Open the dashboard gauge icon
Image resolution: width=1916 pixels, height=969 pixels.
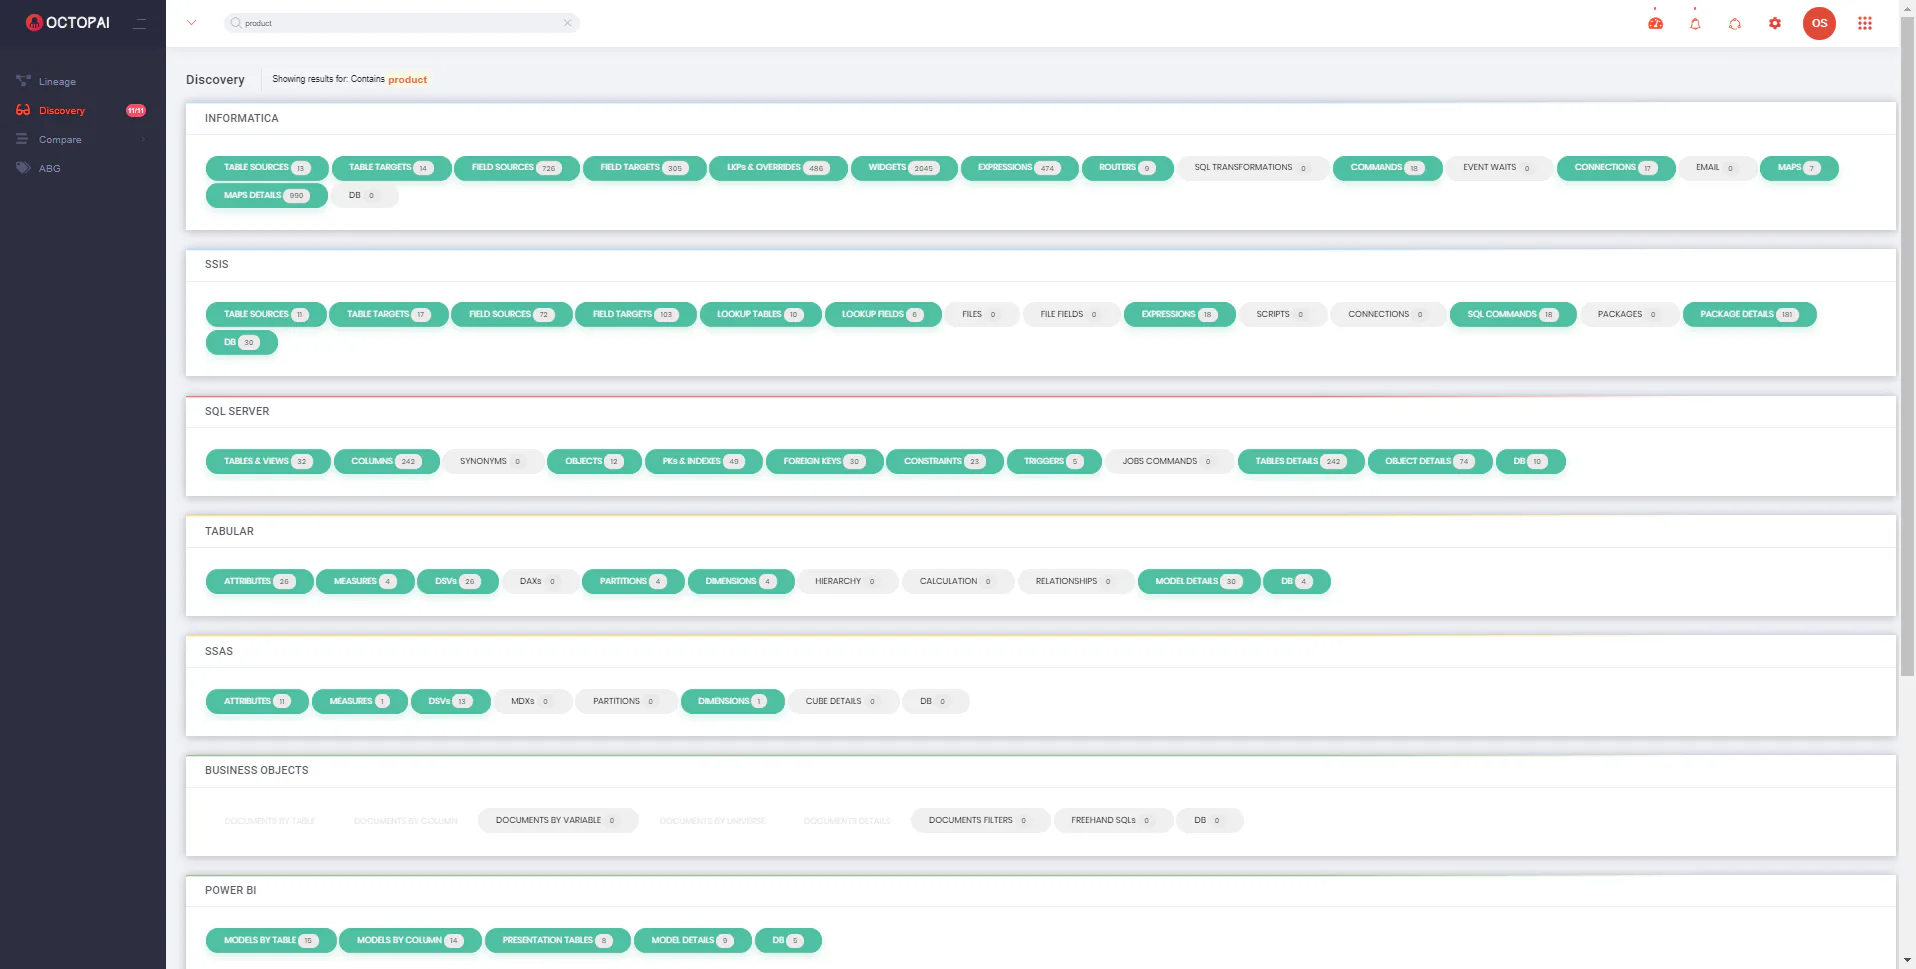pos(1656,23)
